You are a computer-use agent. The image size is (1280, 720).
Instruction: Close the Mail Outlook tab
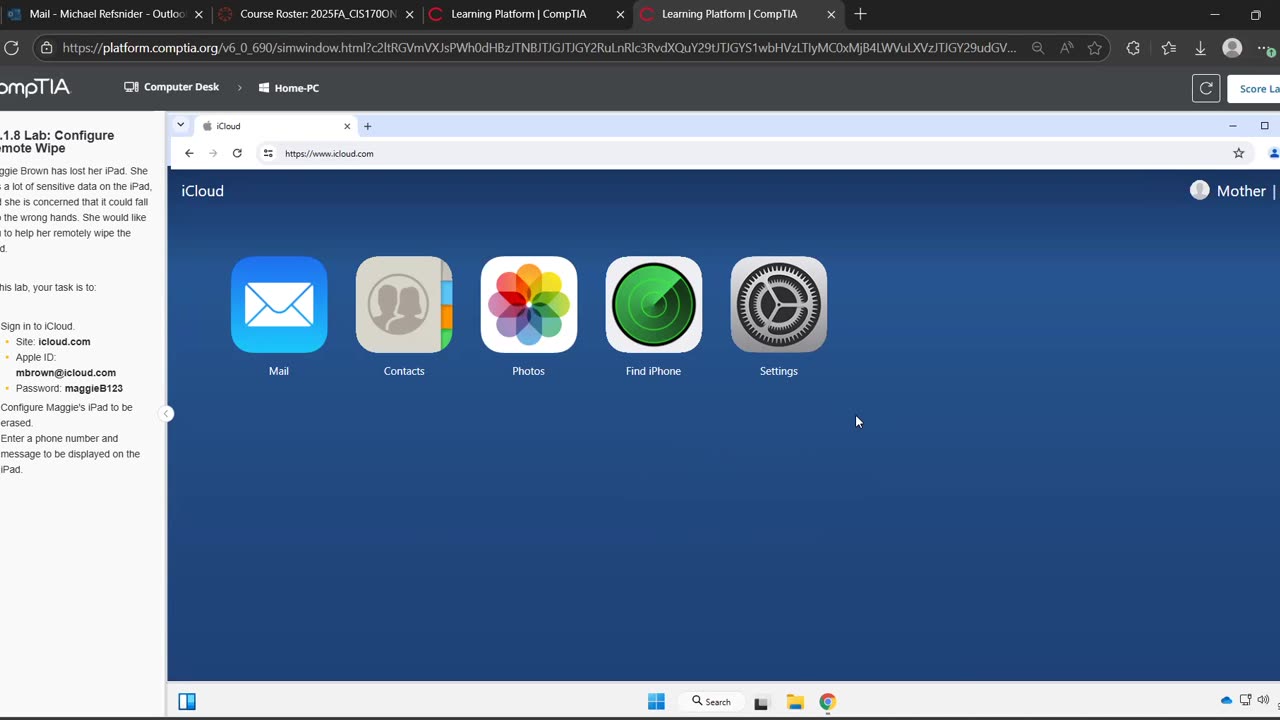coord(198,15)
